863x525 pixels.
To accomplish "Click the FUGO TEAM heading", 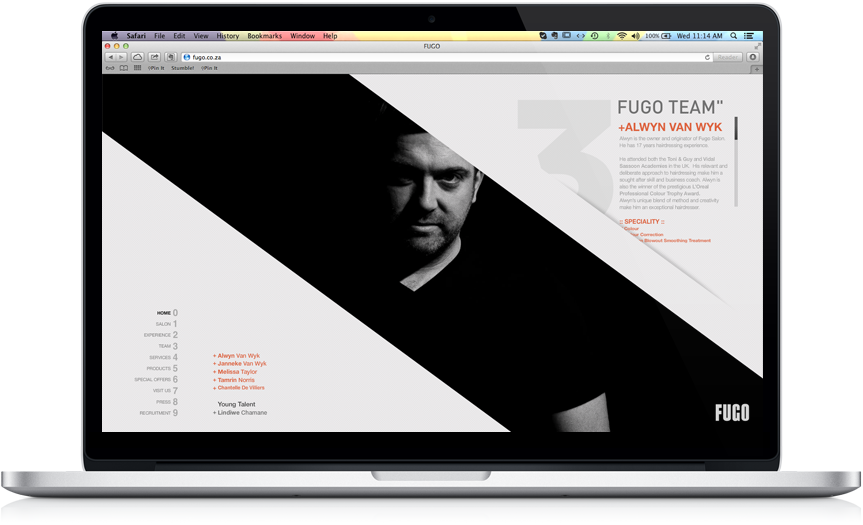I will click(x=670, y=107).
